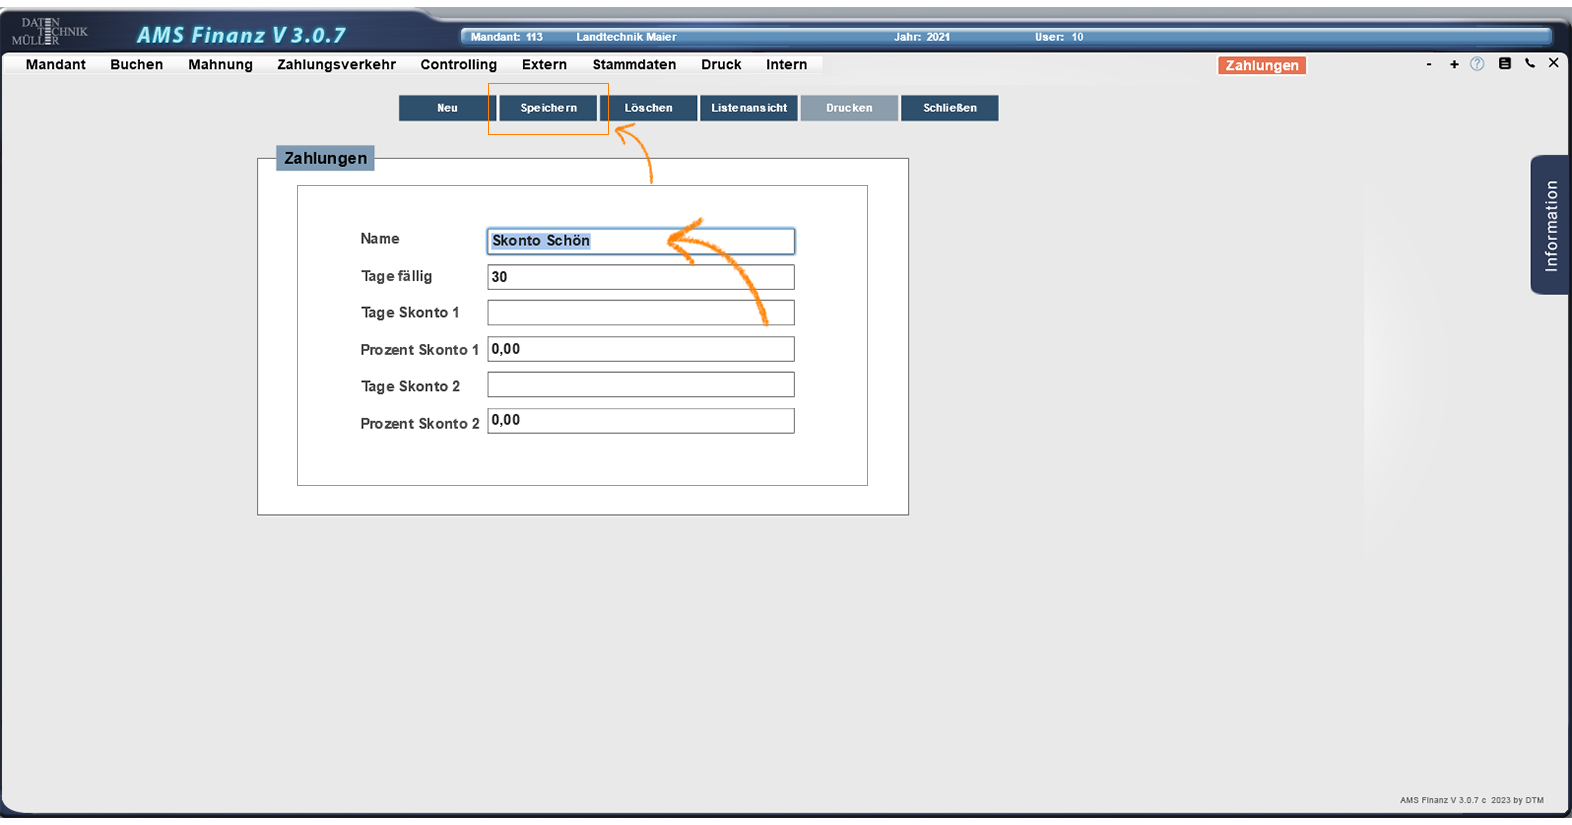This screenshot has height=825, width=1572.
Task: Click the Schließen button
Action: click(x=949, y=108)
